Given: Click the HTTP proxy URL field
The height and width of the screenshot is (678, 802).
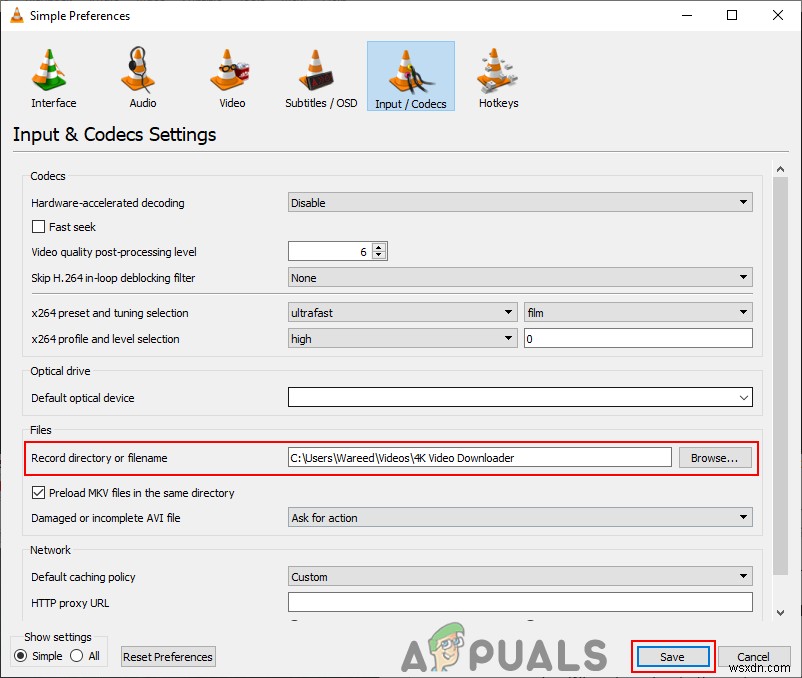Looking at the screenshot, I should tap(520, 602).
